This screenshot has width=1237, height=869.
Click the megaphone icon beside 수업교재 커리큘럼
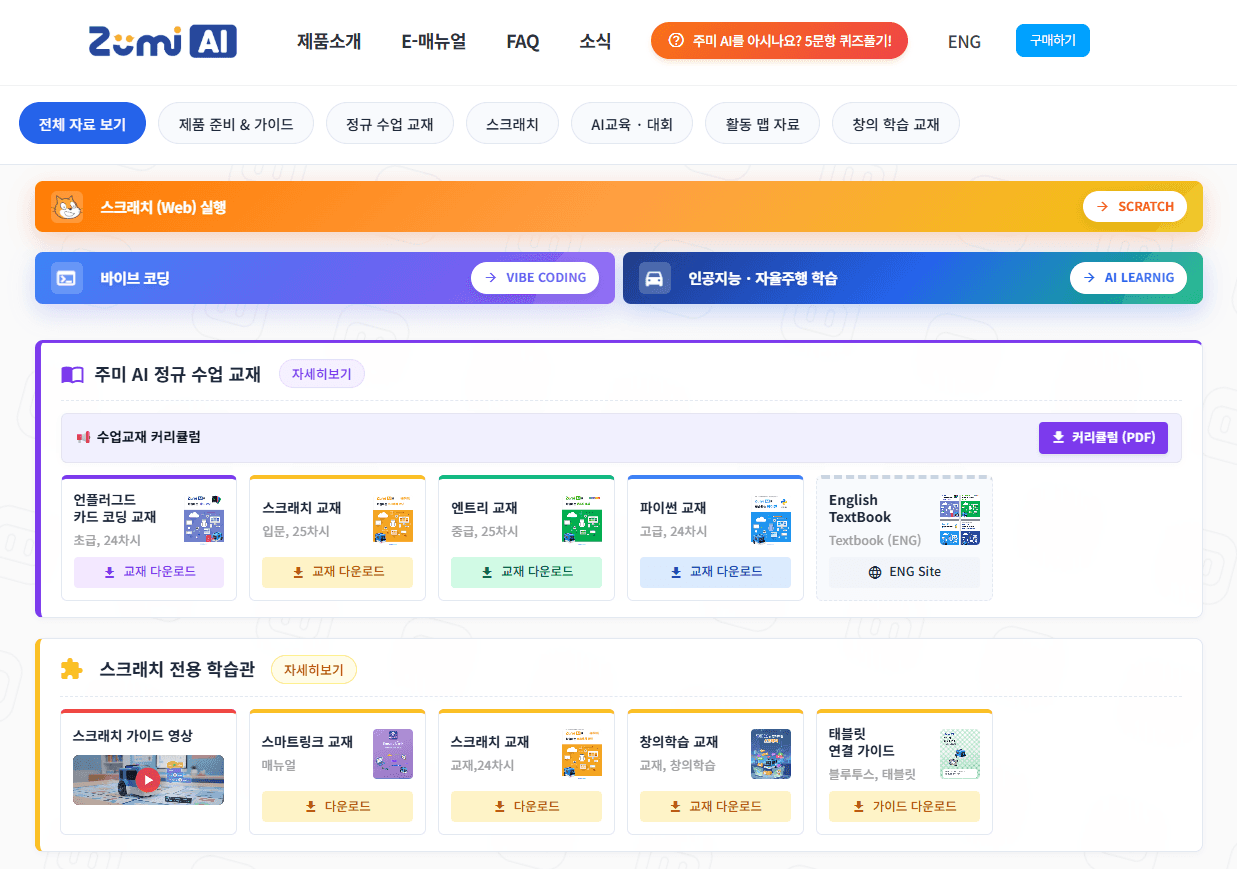pos(83,437)
